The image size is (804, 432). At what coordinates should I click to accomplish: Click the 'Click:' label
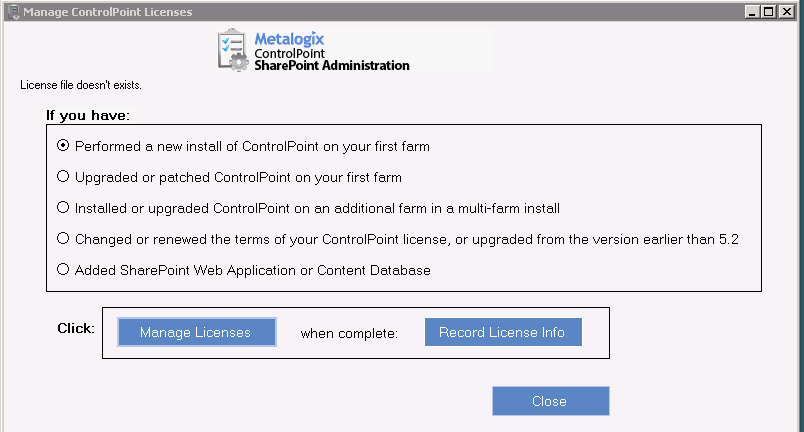point(76,328)
